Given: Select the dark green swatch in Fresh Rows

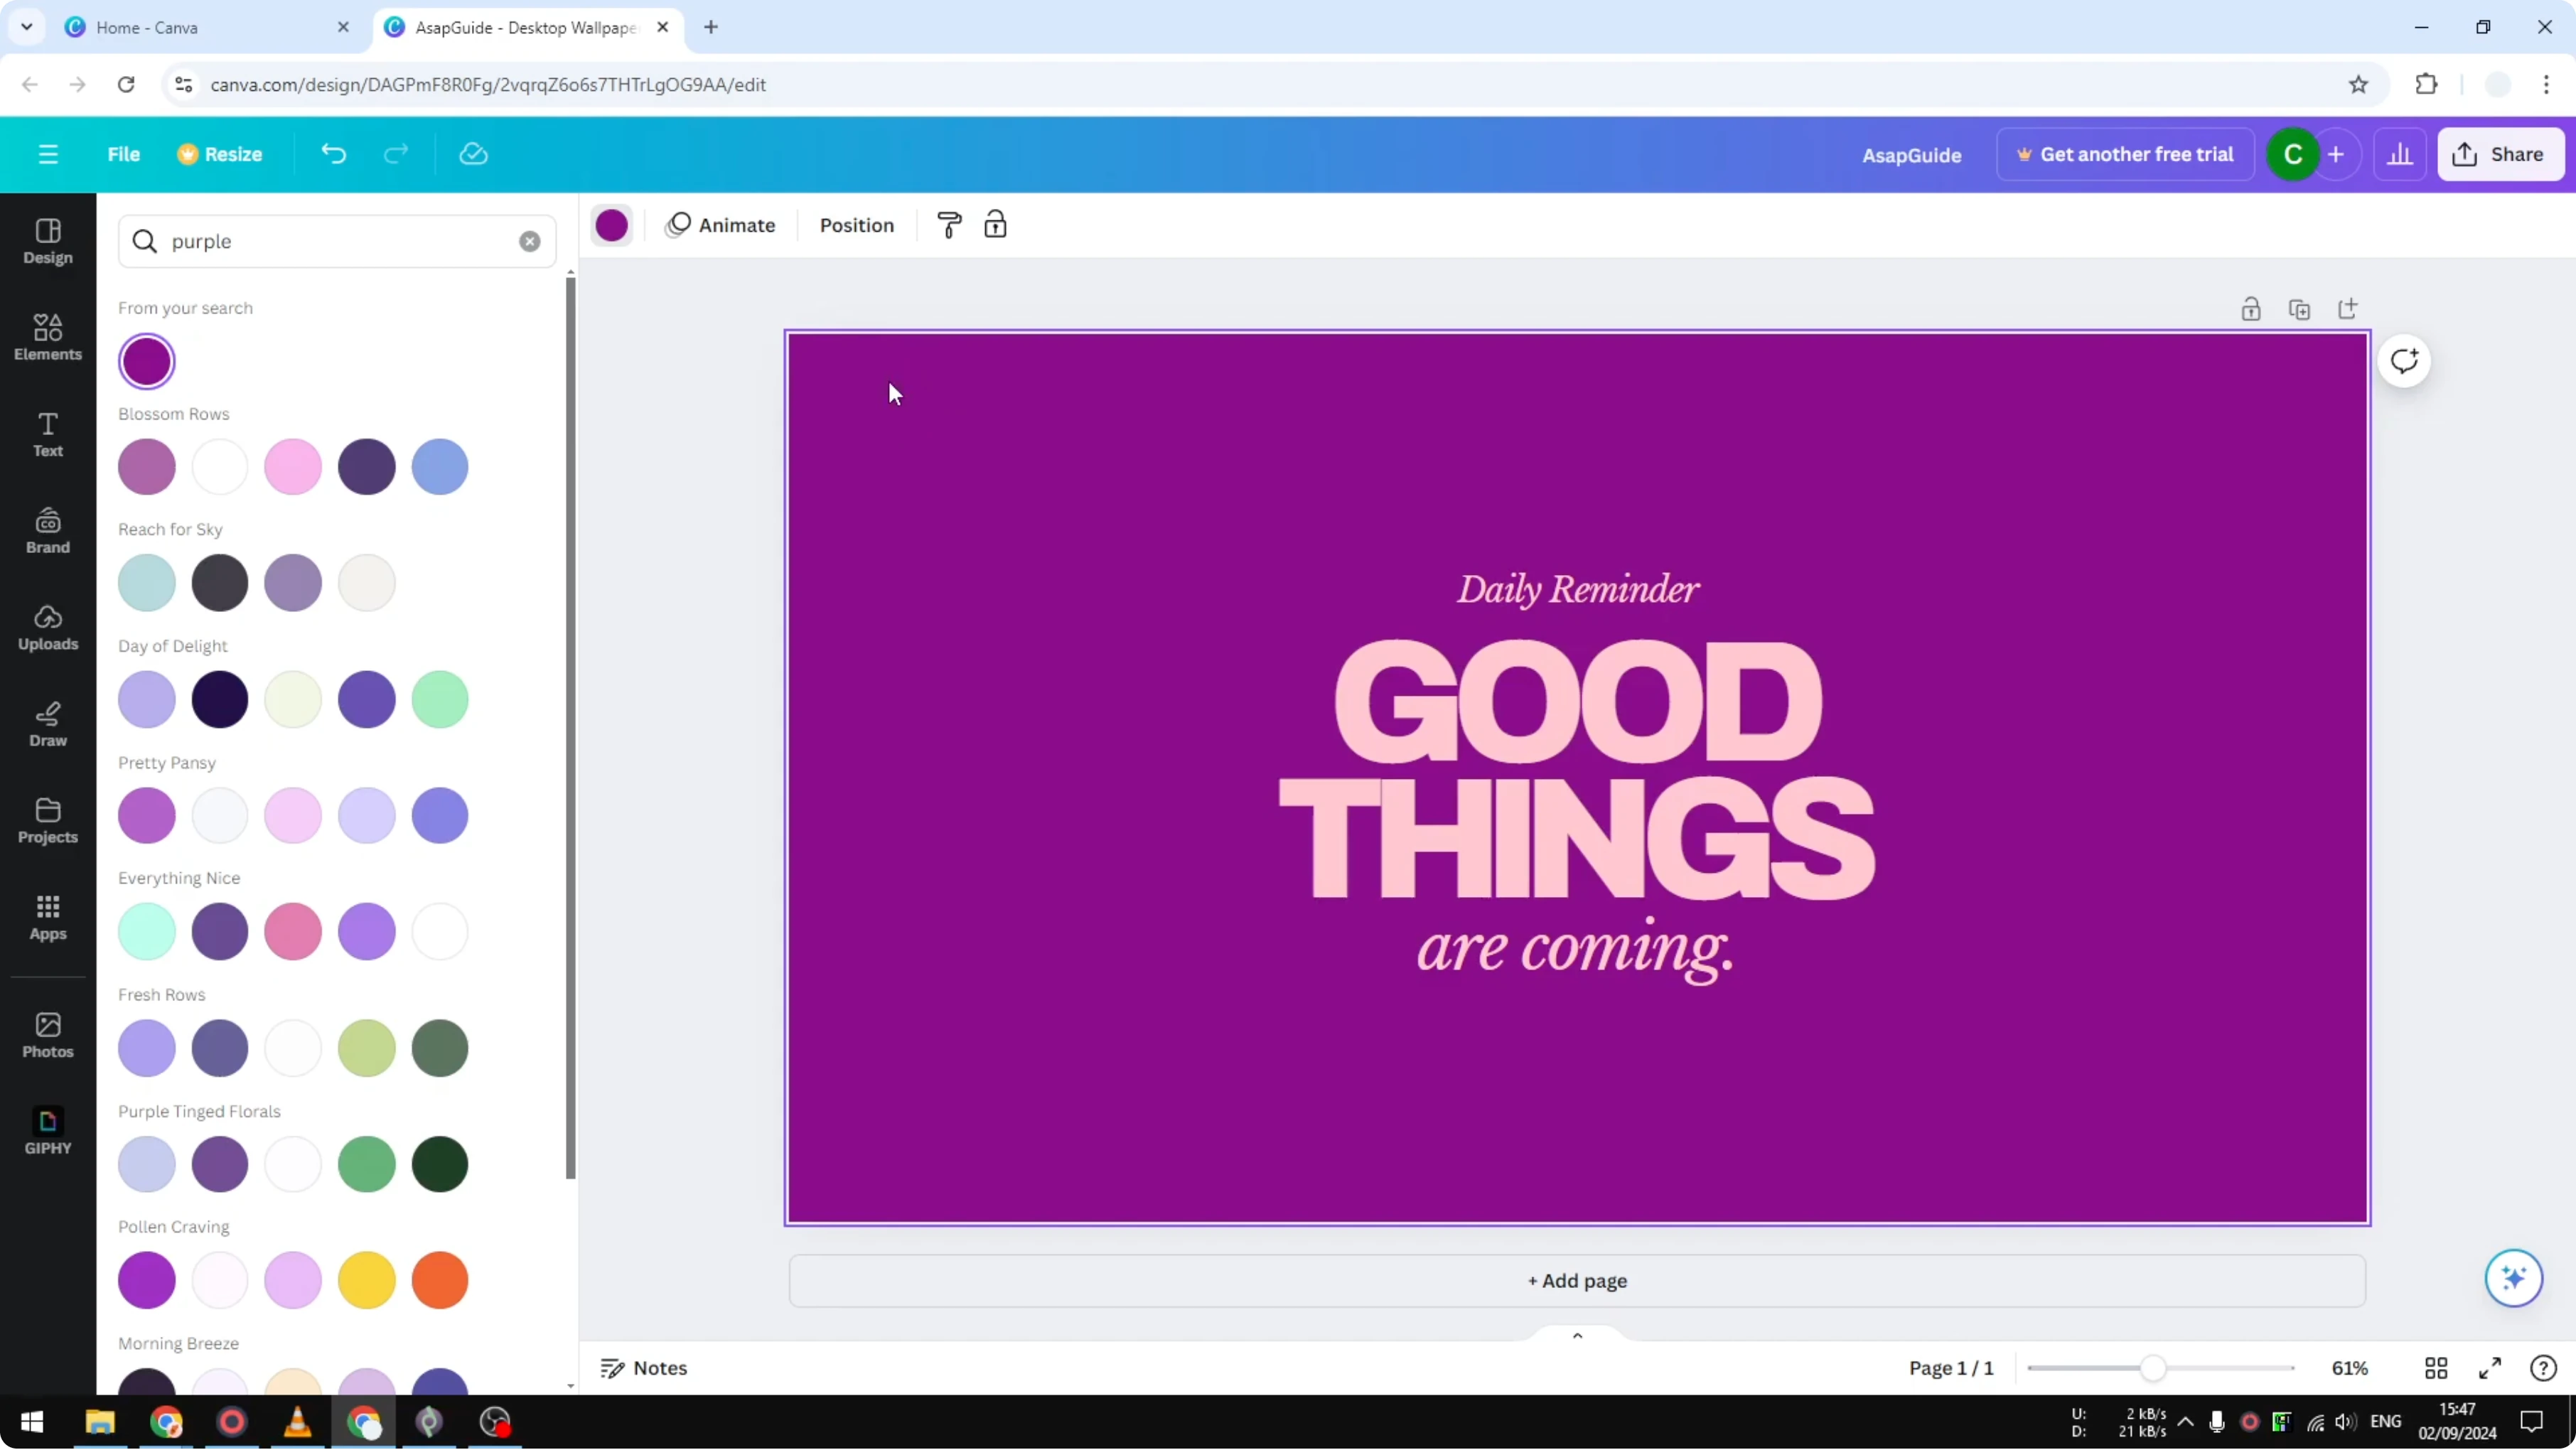Looking at the screenshot, I should click(440, 1048).
